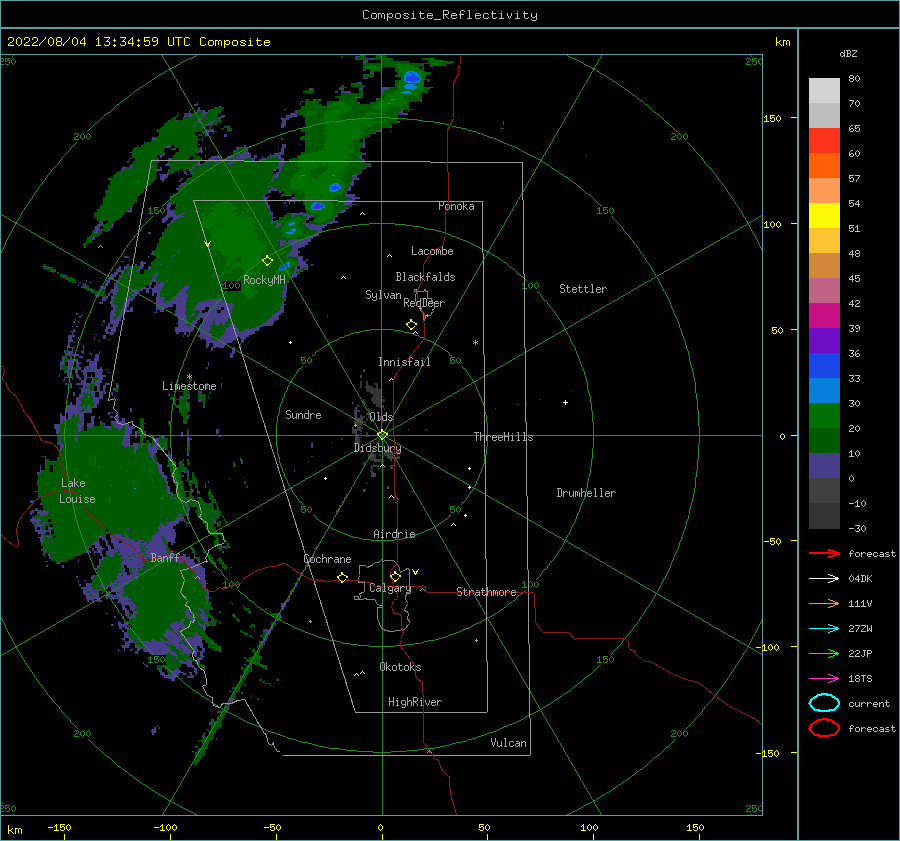This screenshot has width=900, height=841.
Task: Click the -150 value on bottom axis
Action: coord(59,827)
